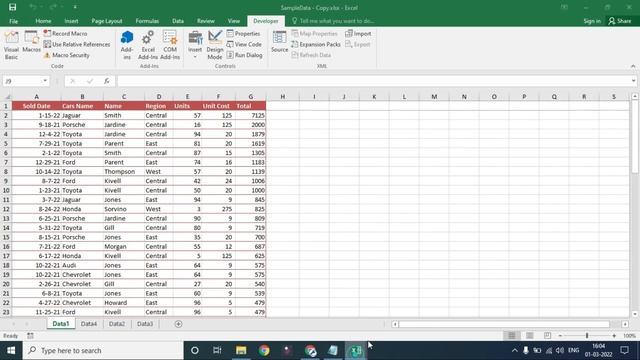Start Record Macro
The height and width of the screenshot is (360, 640).
coord(65,33)
